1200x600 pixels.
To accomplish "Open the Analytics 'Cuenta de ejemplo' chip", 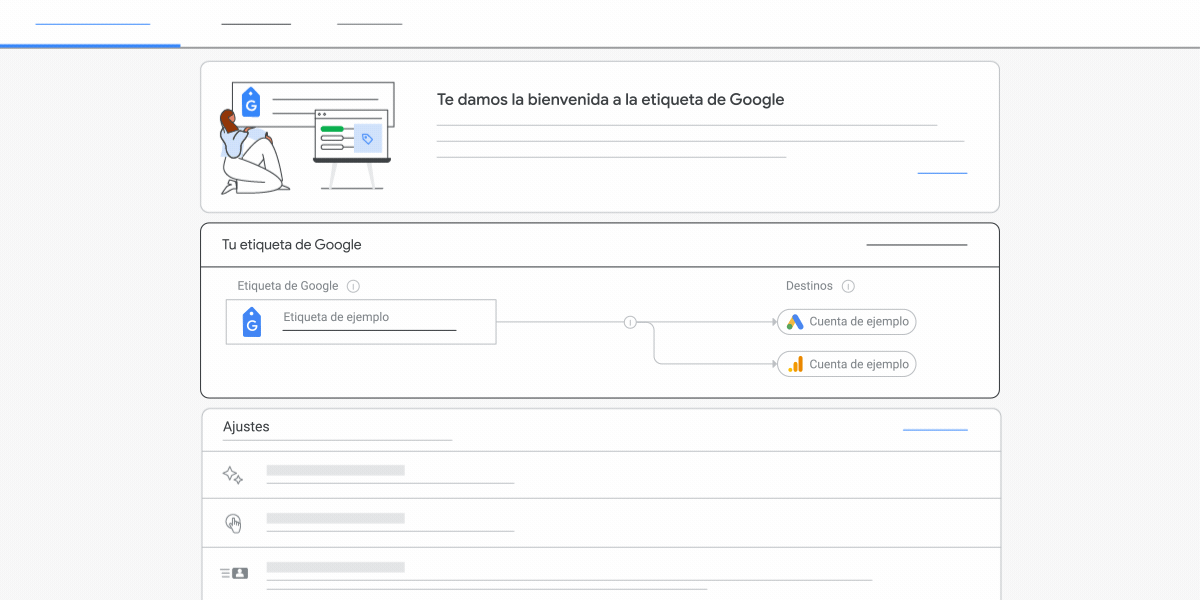I will (x=846, y=364).
